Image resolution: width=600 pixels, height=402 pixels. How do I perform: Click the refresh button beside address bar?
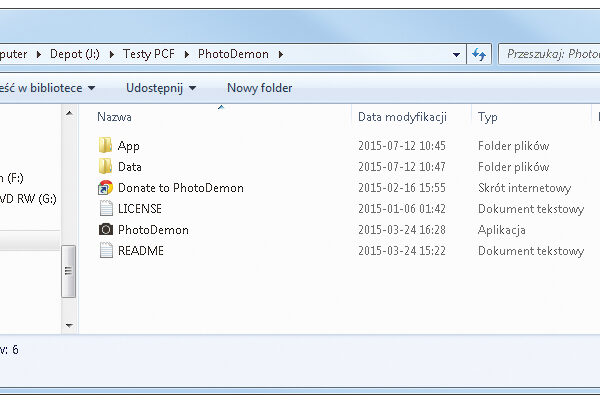pyautogui.click(x=479, y=54)
